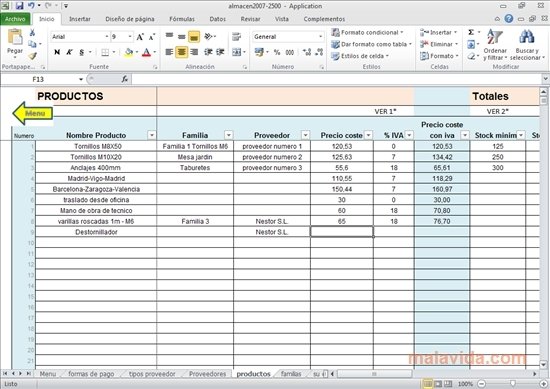Toggle italic K formatting
Viewport: 550px width, 389px height.
click(69, 52)
